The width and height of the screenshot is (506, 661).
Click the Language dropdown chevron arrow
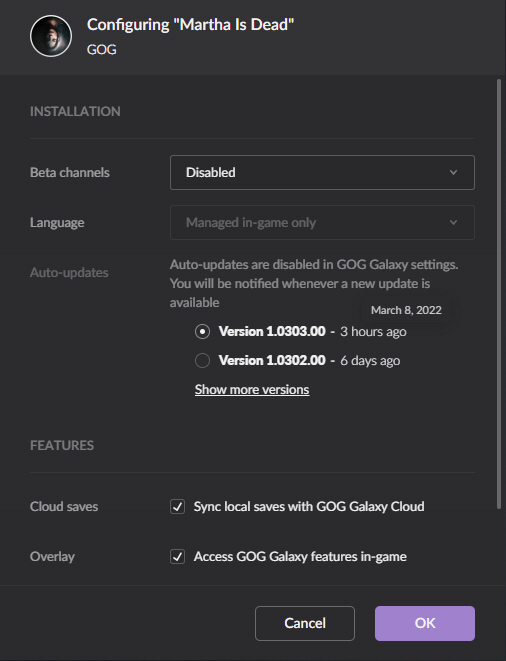pyautogui.click(x=453, y=222)
